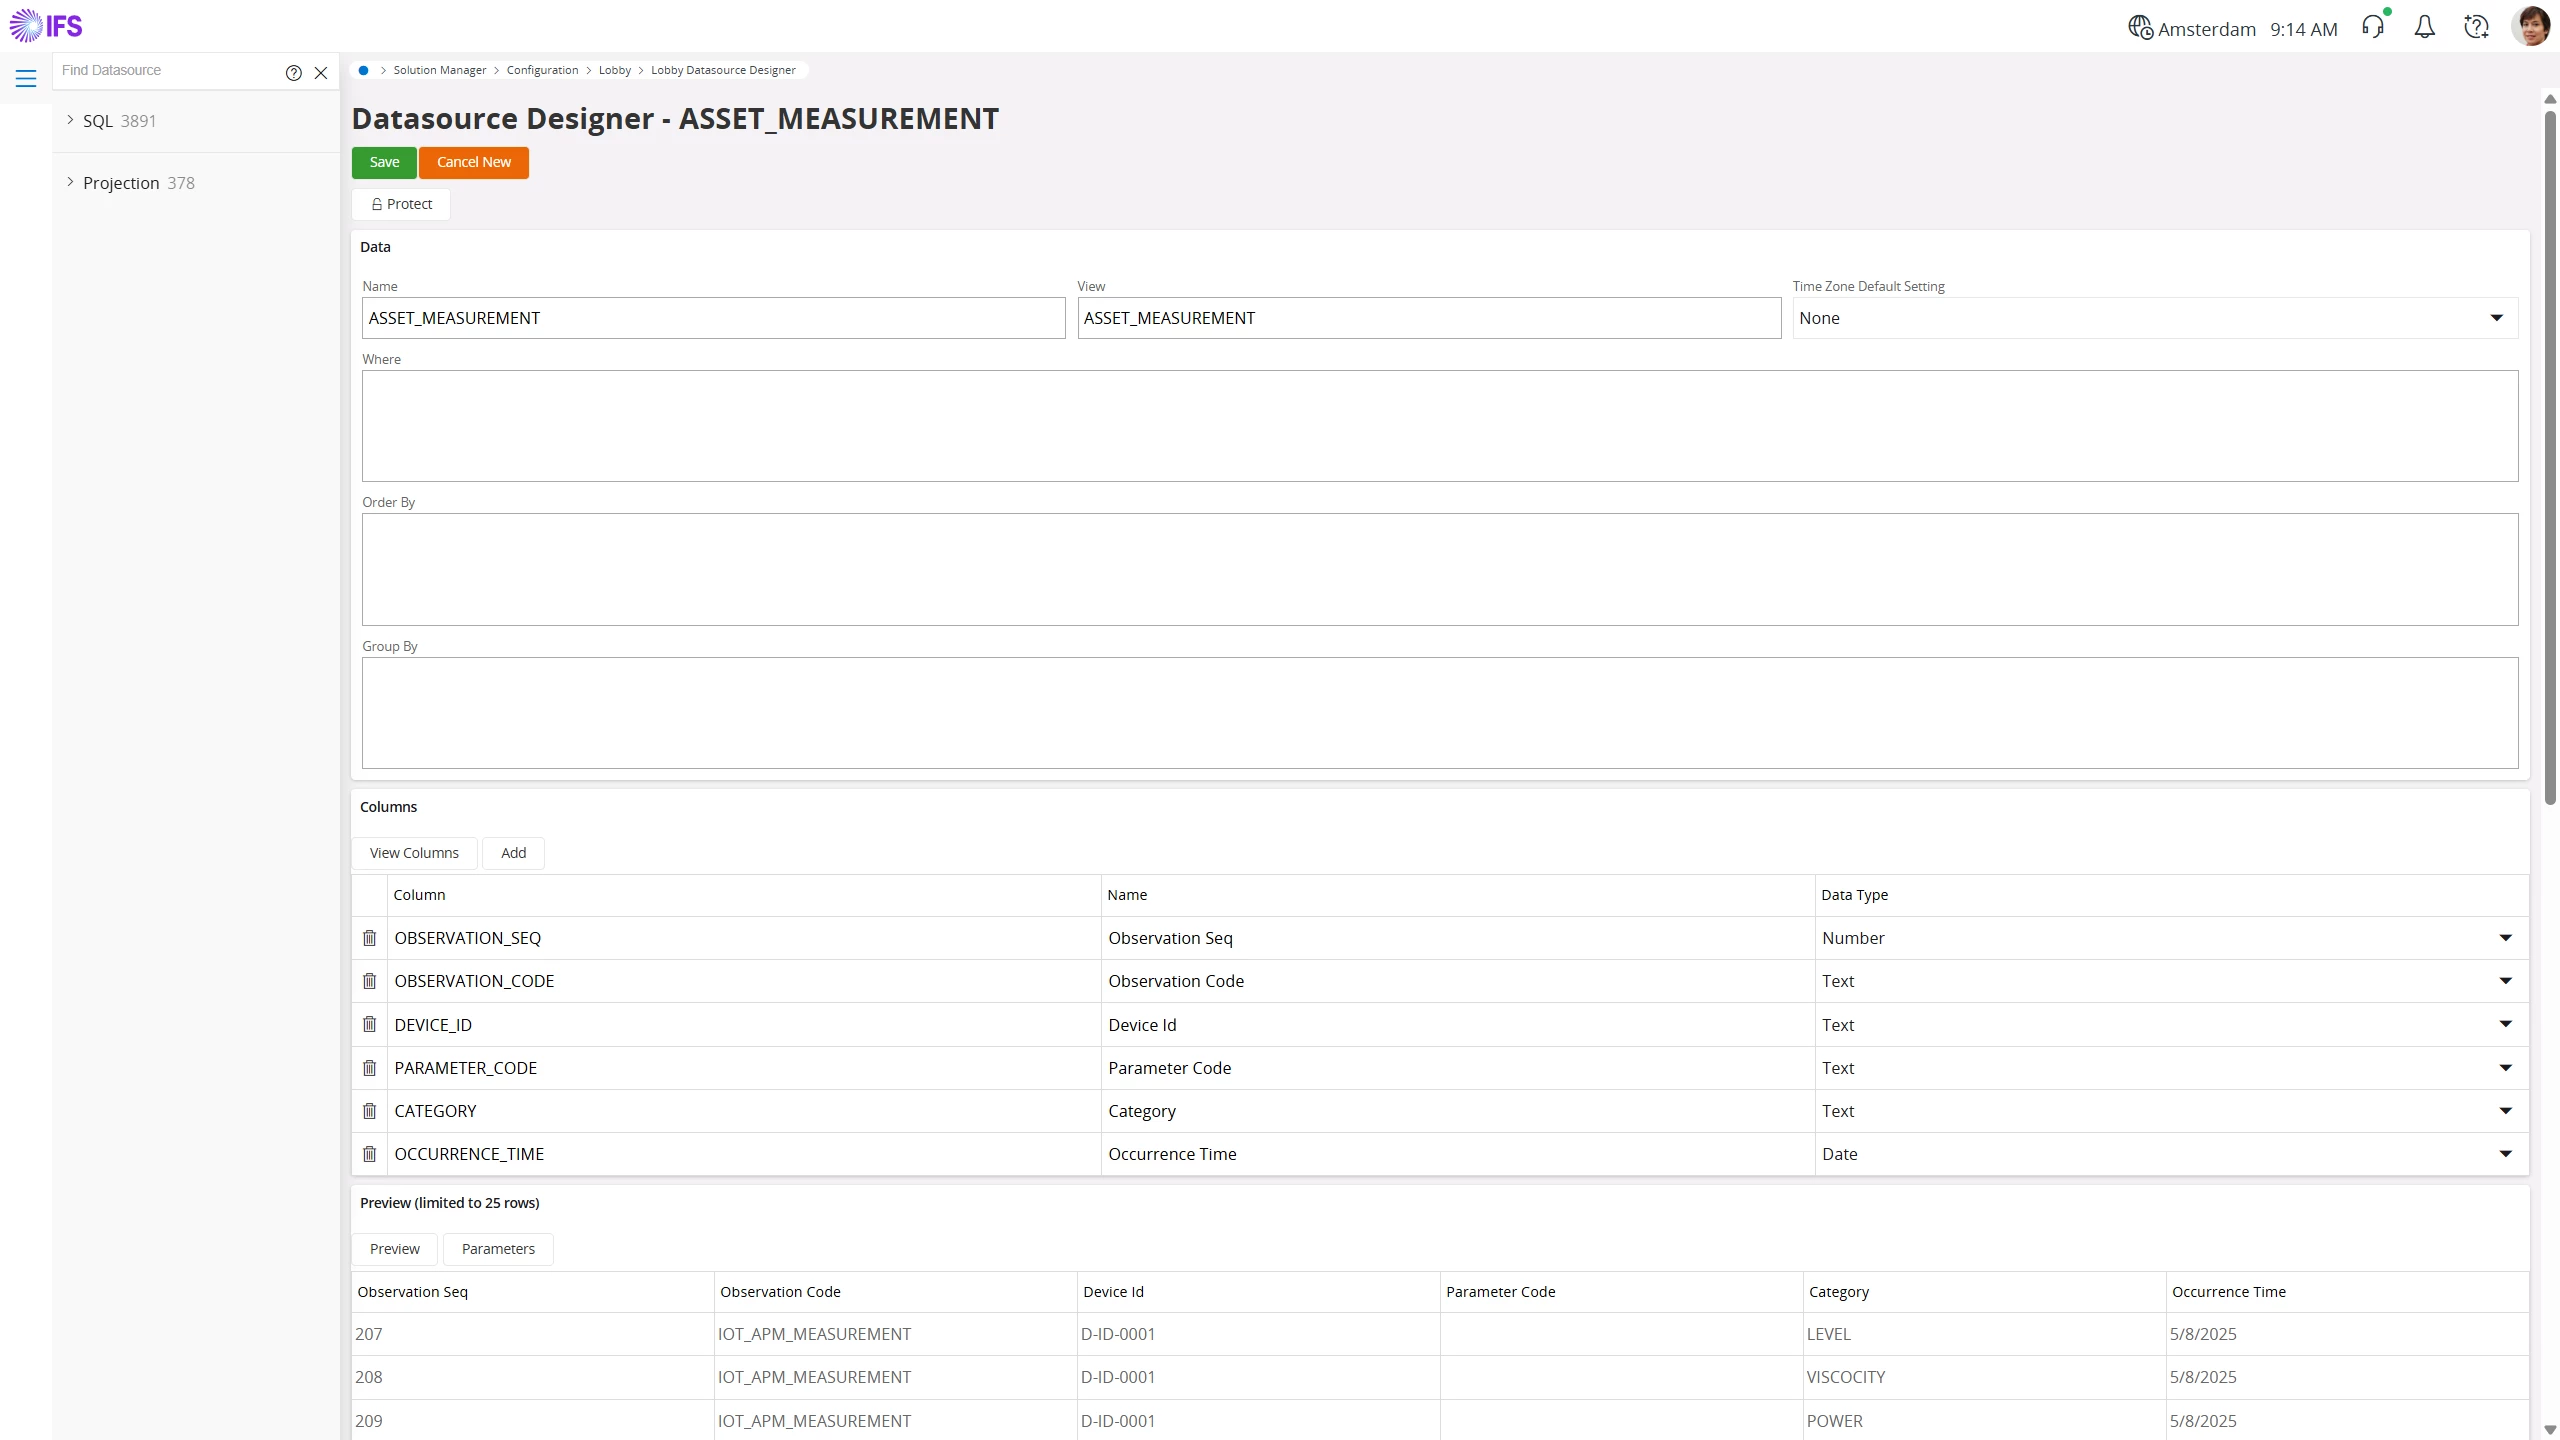Open the user profile avatar
Viewport: 2560px width, 1440px height.
2530,27
